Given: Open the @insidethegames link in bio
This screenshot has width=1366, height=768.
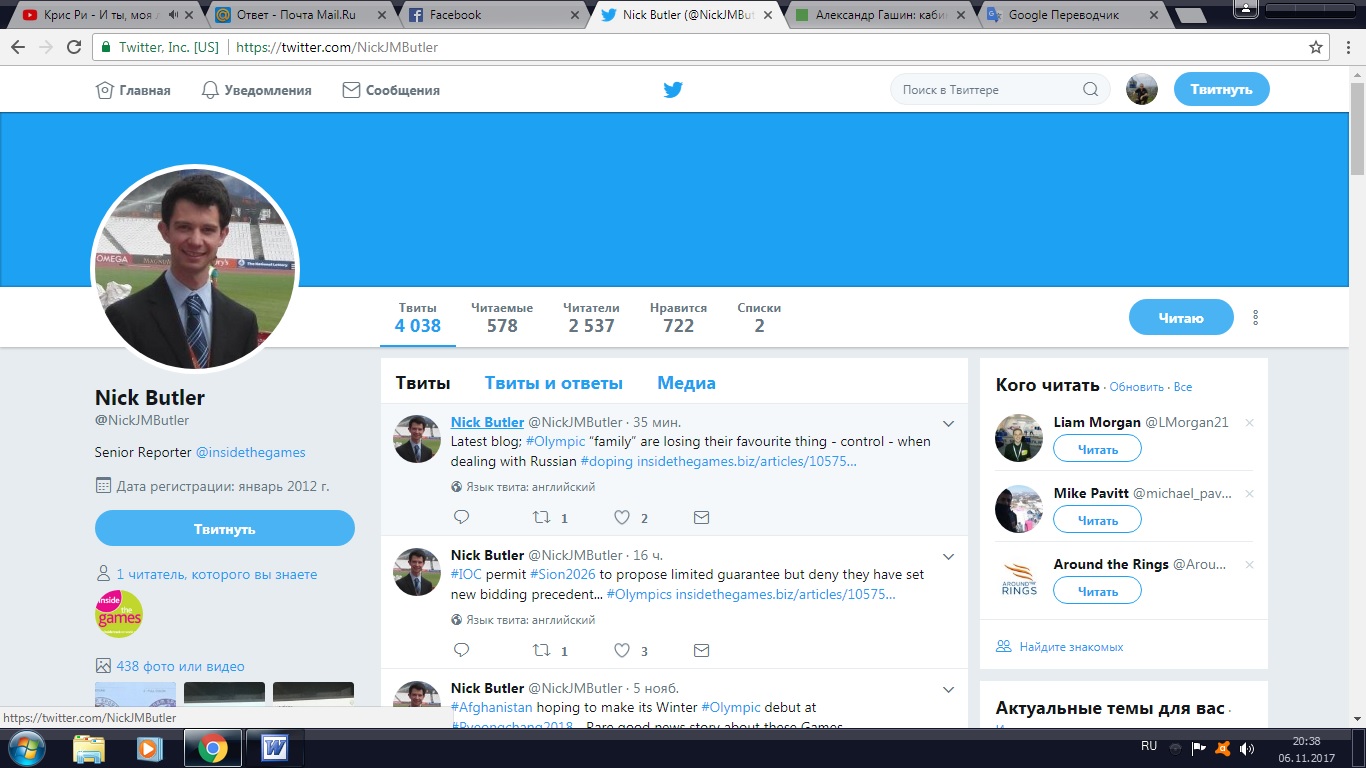Looking at the screenshot, I should 250,452.
